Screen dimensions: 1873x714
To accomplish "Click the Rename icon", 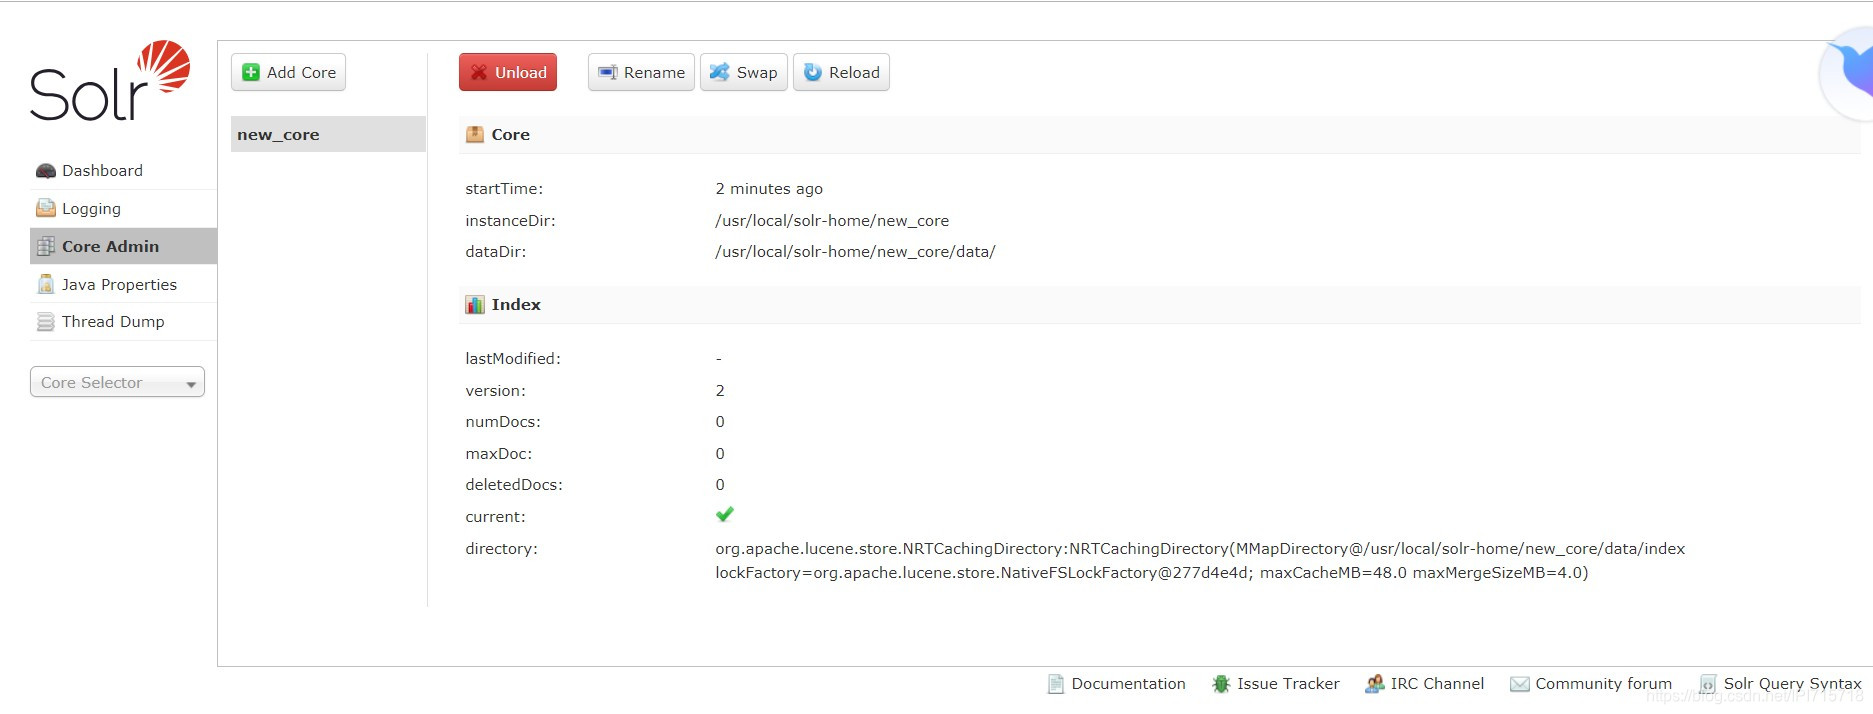I will tap(607, 72).
